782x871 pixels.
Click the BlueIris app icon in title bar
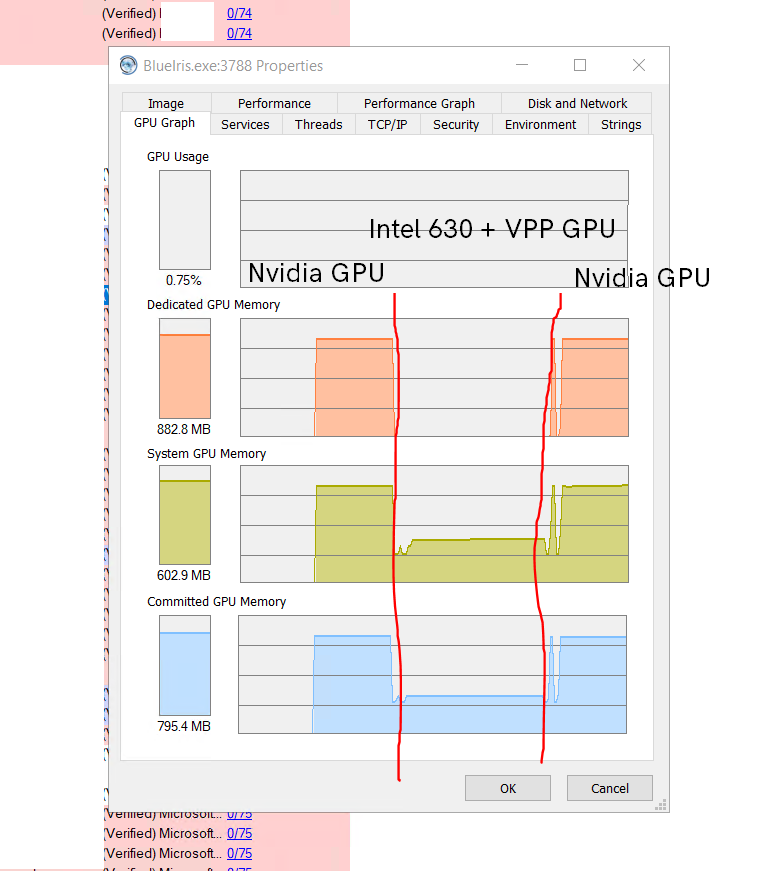coord(128,66)
